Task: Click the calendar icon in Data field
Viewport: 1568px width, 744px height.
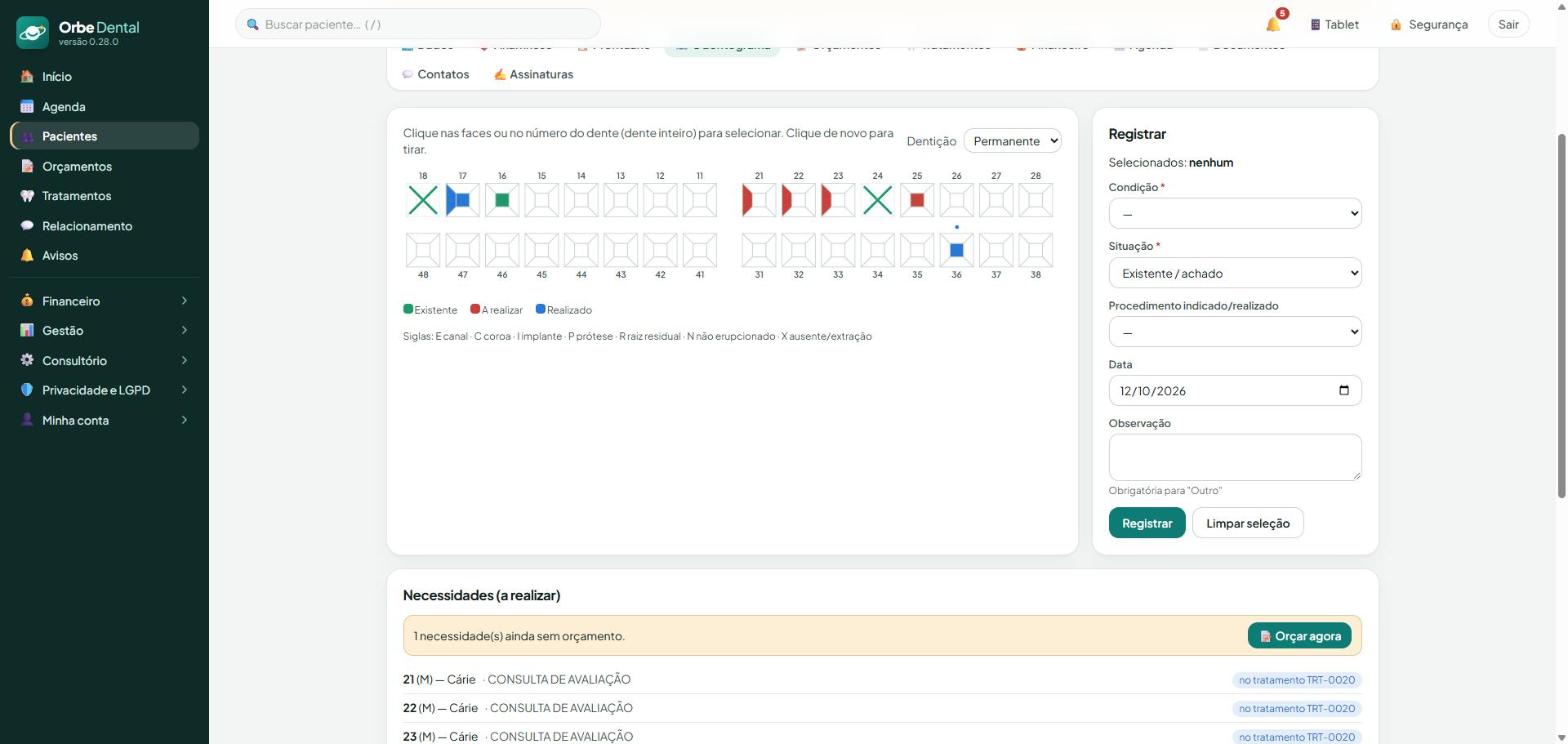Action: 1343,390
